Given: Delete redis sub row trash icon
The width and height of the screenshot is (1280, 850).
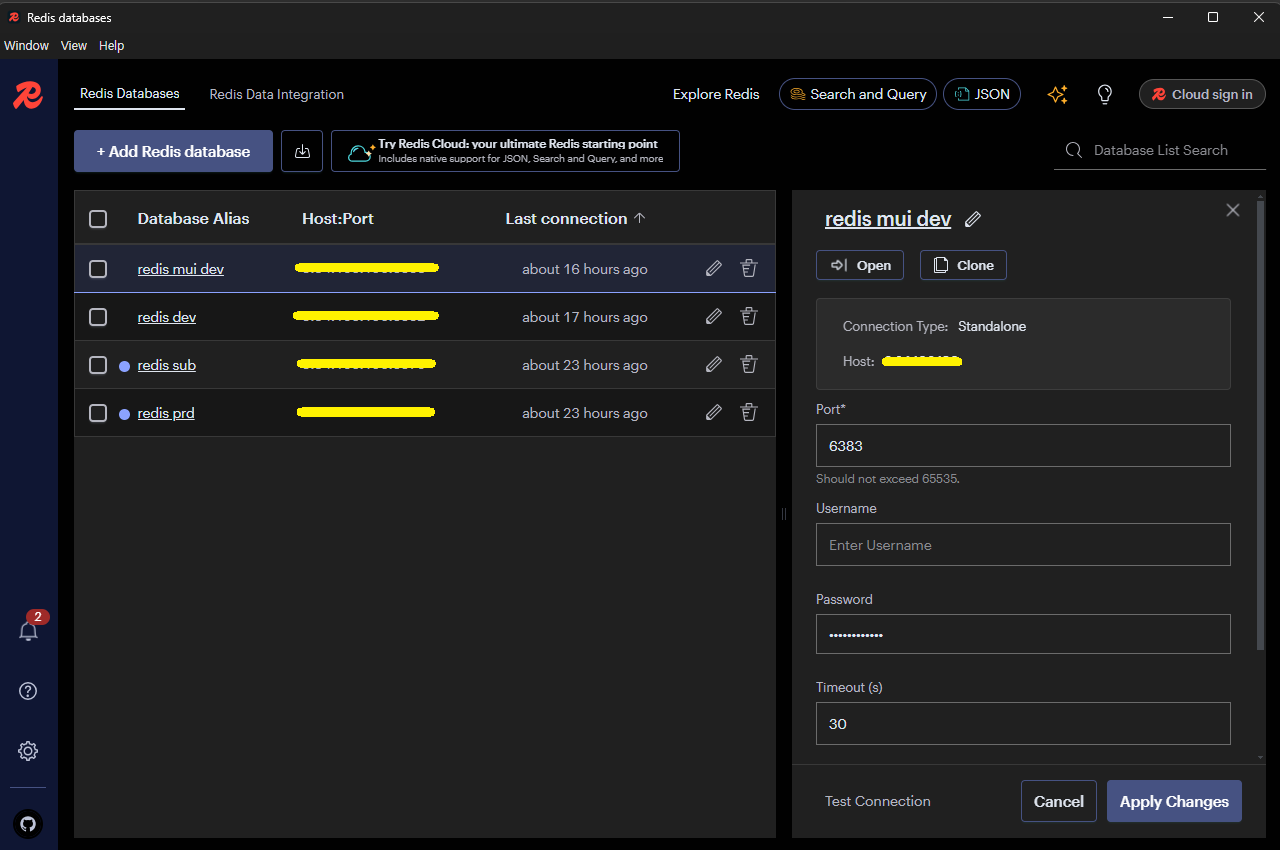Looking at the screenshot, I should point(748,364).
